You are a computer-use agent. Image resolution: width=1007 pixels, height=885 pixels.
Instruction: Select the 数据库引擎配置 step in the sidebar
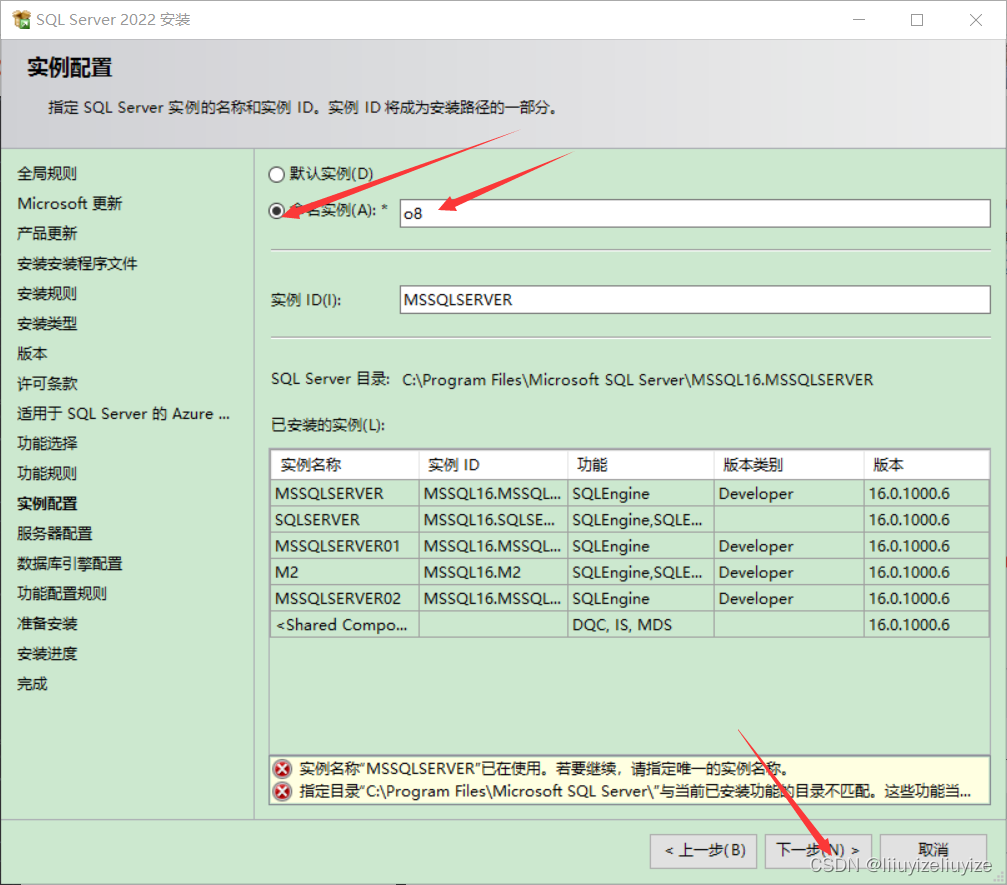(x=69, y=564)
